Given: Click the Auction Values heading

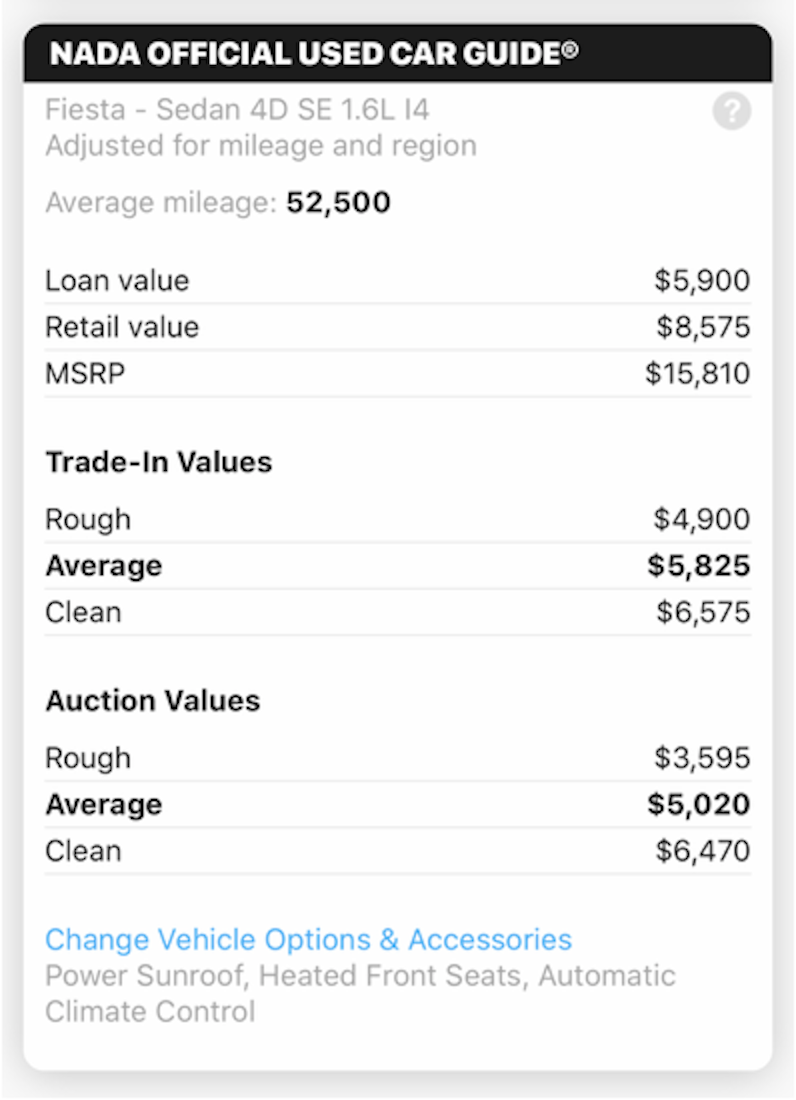Looking at the screenshot, I should [152, 700].
